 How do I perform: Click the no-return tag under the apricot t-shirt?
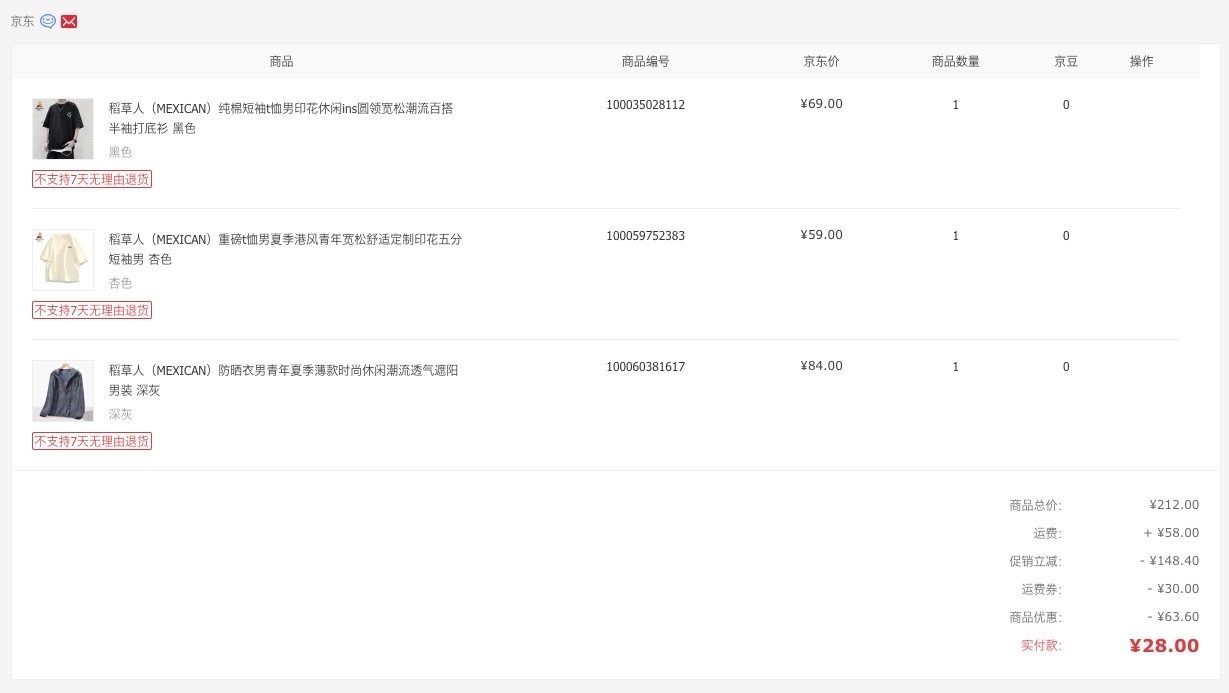tap(92, 310)
